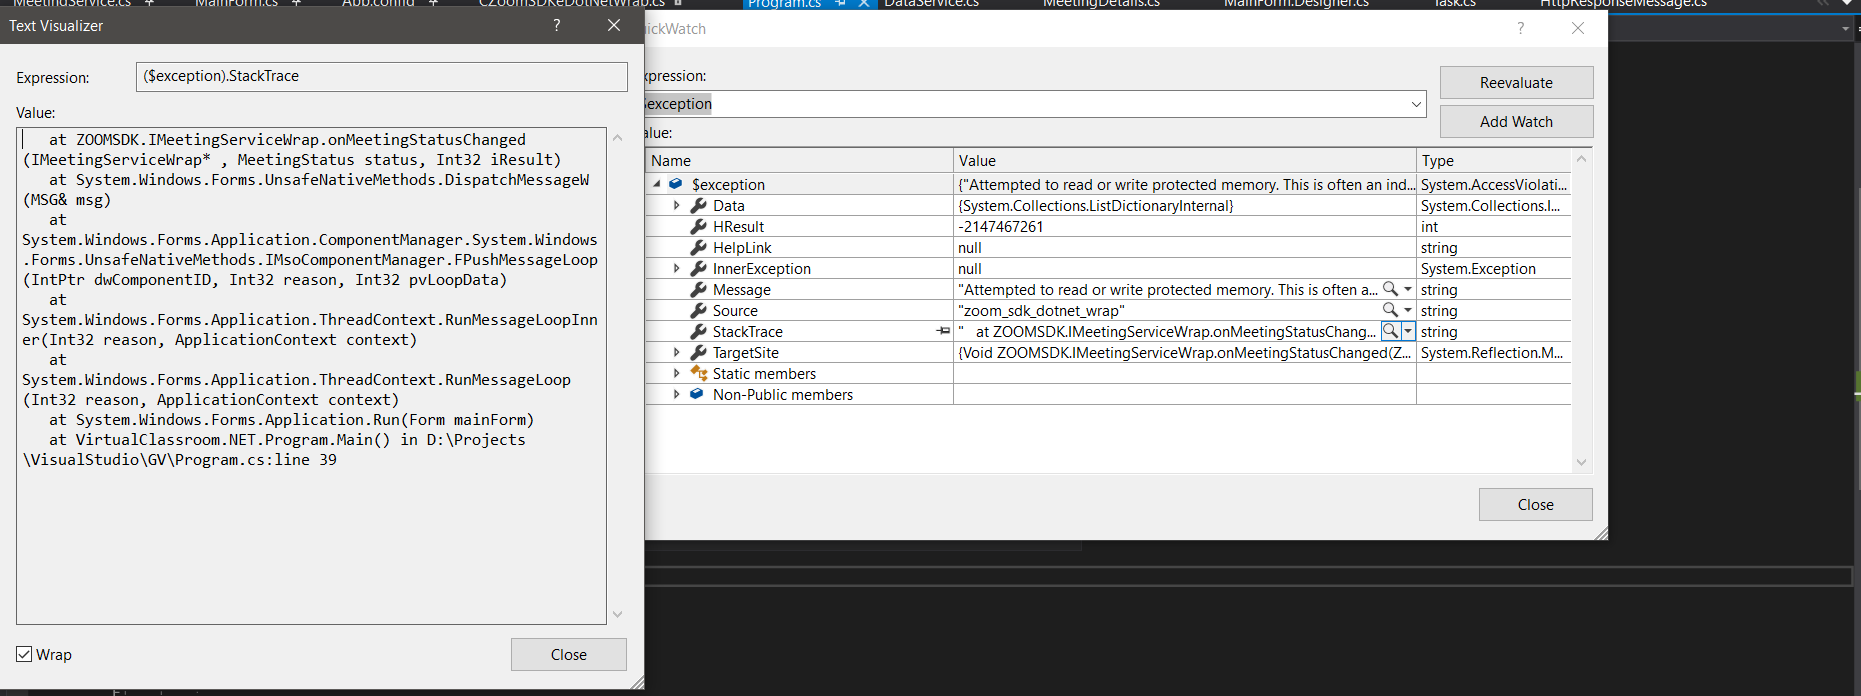Viewport: 1861px width, 696px height.
Task: Click the TargetSite value cell
Action: (1185, 352)
